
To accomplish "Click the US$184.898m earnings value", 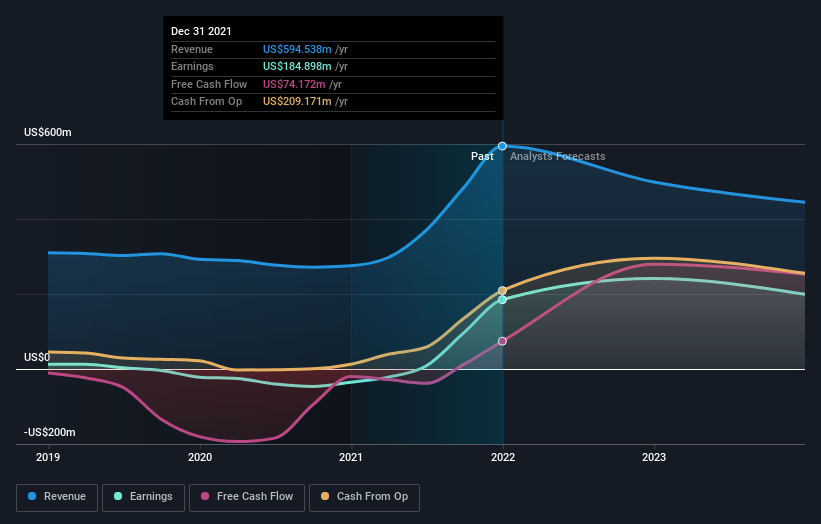I will click(297, 66).
